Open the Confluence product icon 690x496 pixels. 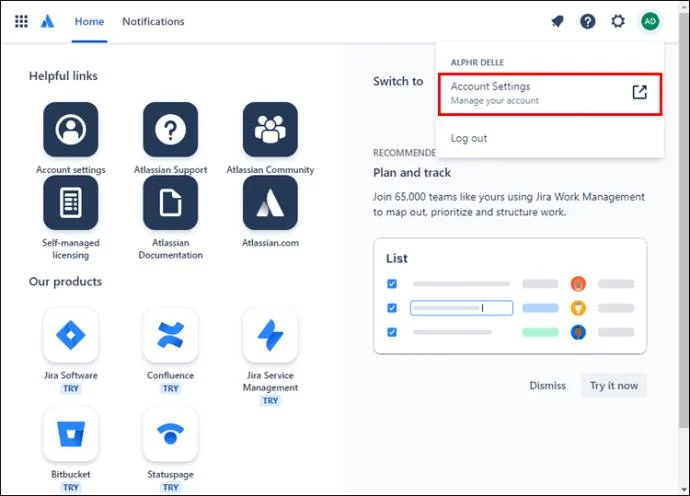tap(170, 335)
